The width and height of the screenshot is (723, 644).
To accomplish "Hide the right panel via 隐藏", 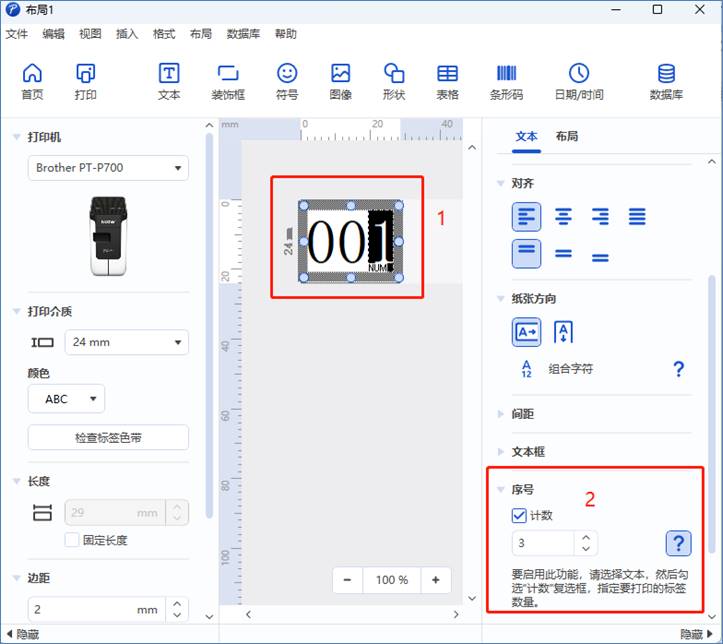I will coord(697,634).
